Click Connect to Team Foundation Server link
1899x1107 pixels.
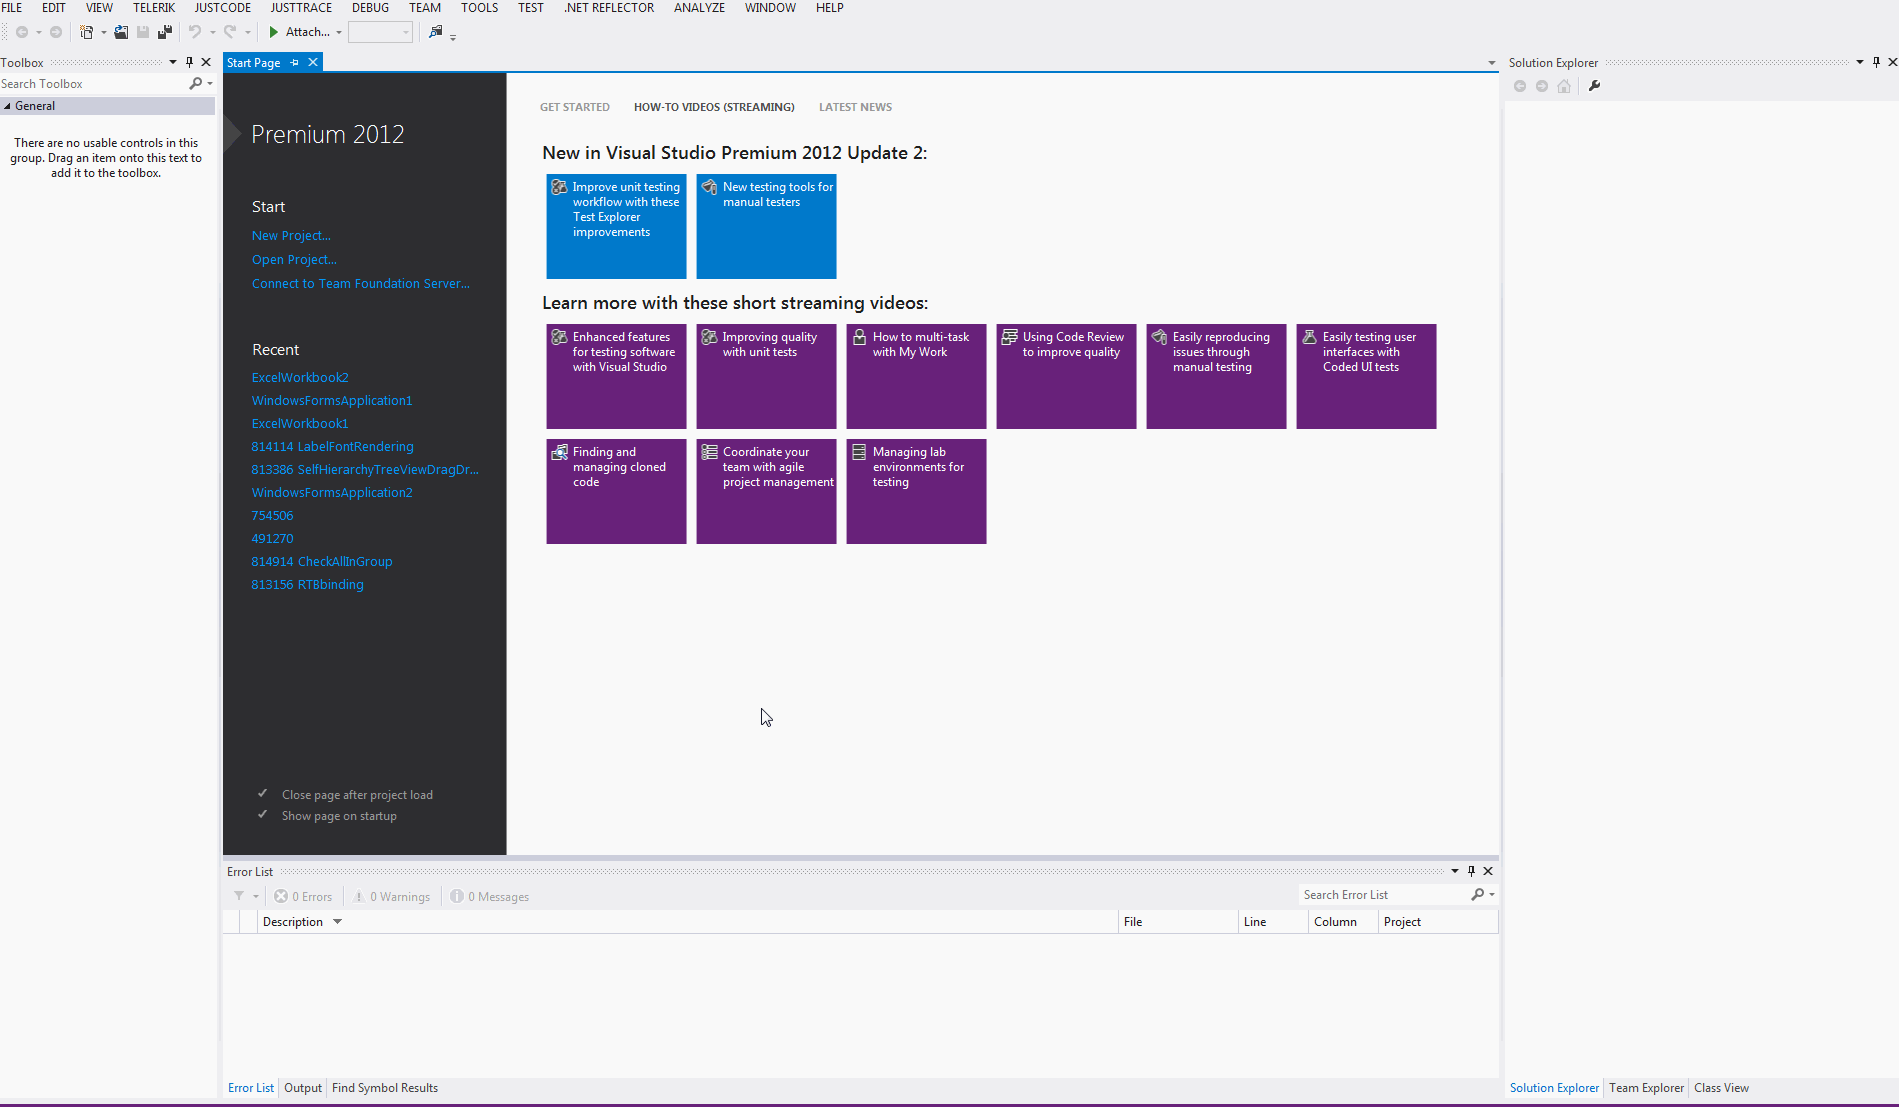[x=360, y=284]
